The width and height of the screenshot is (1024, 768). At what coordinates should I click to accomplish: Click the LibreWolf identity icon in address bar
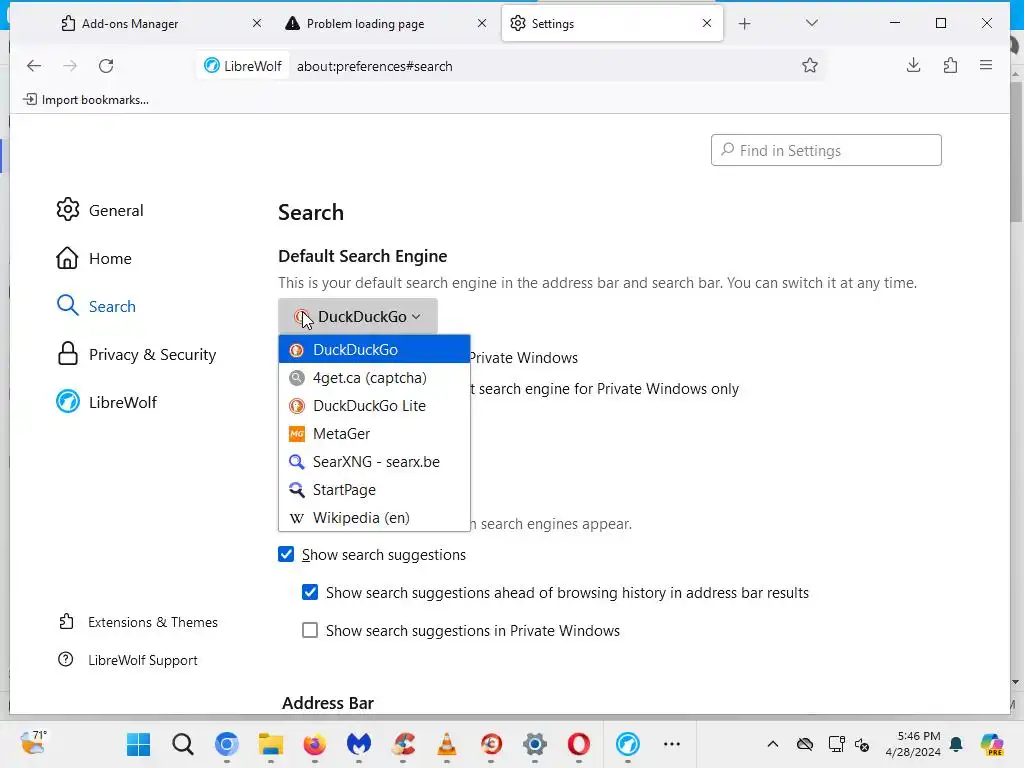243,66
